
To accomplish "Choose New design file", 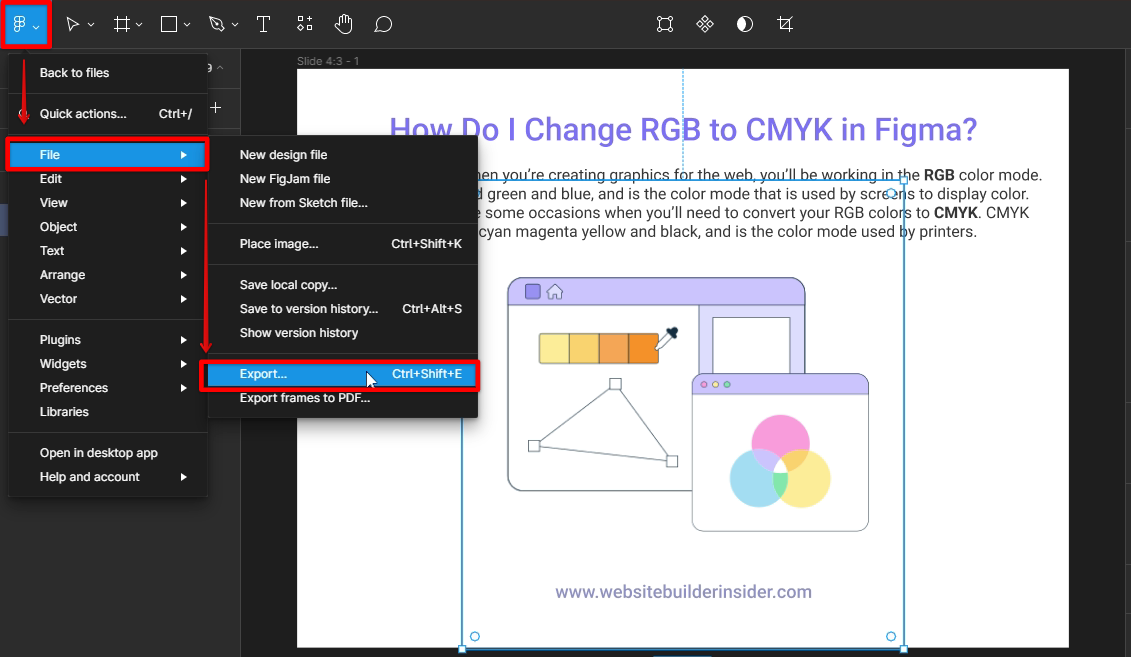I will (343, 154).
